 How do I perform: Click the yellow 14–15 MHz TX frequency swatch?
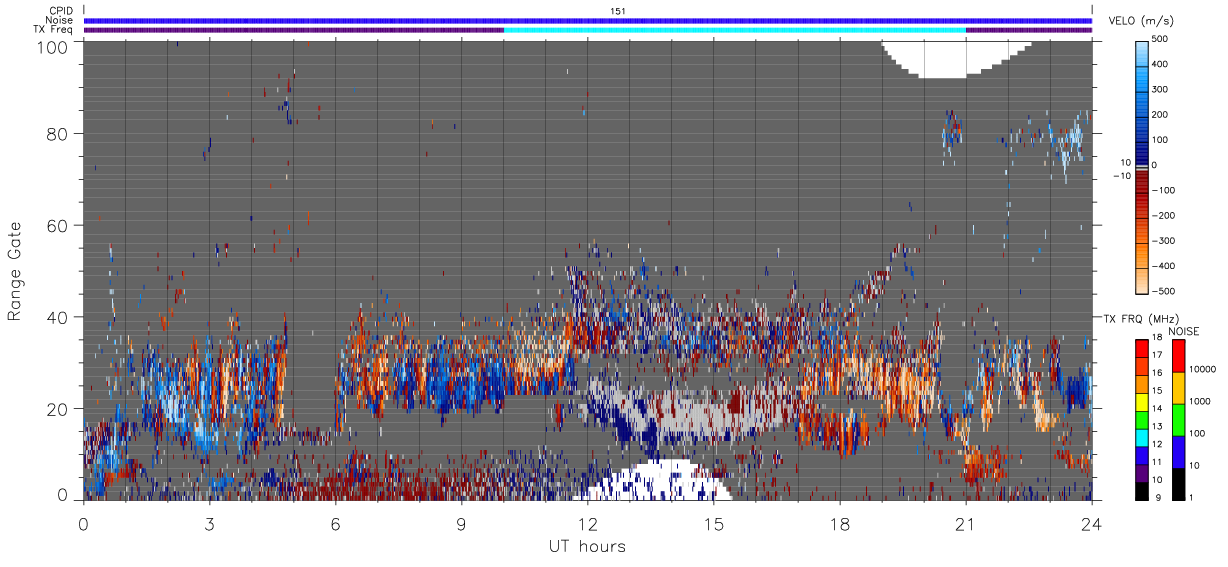pos(1141,400)
